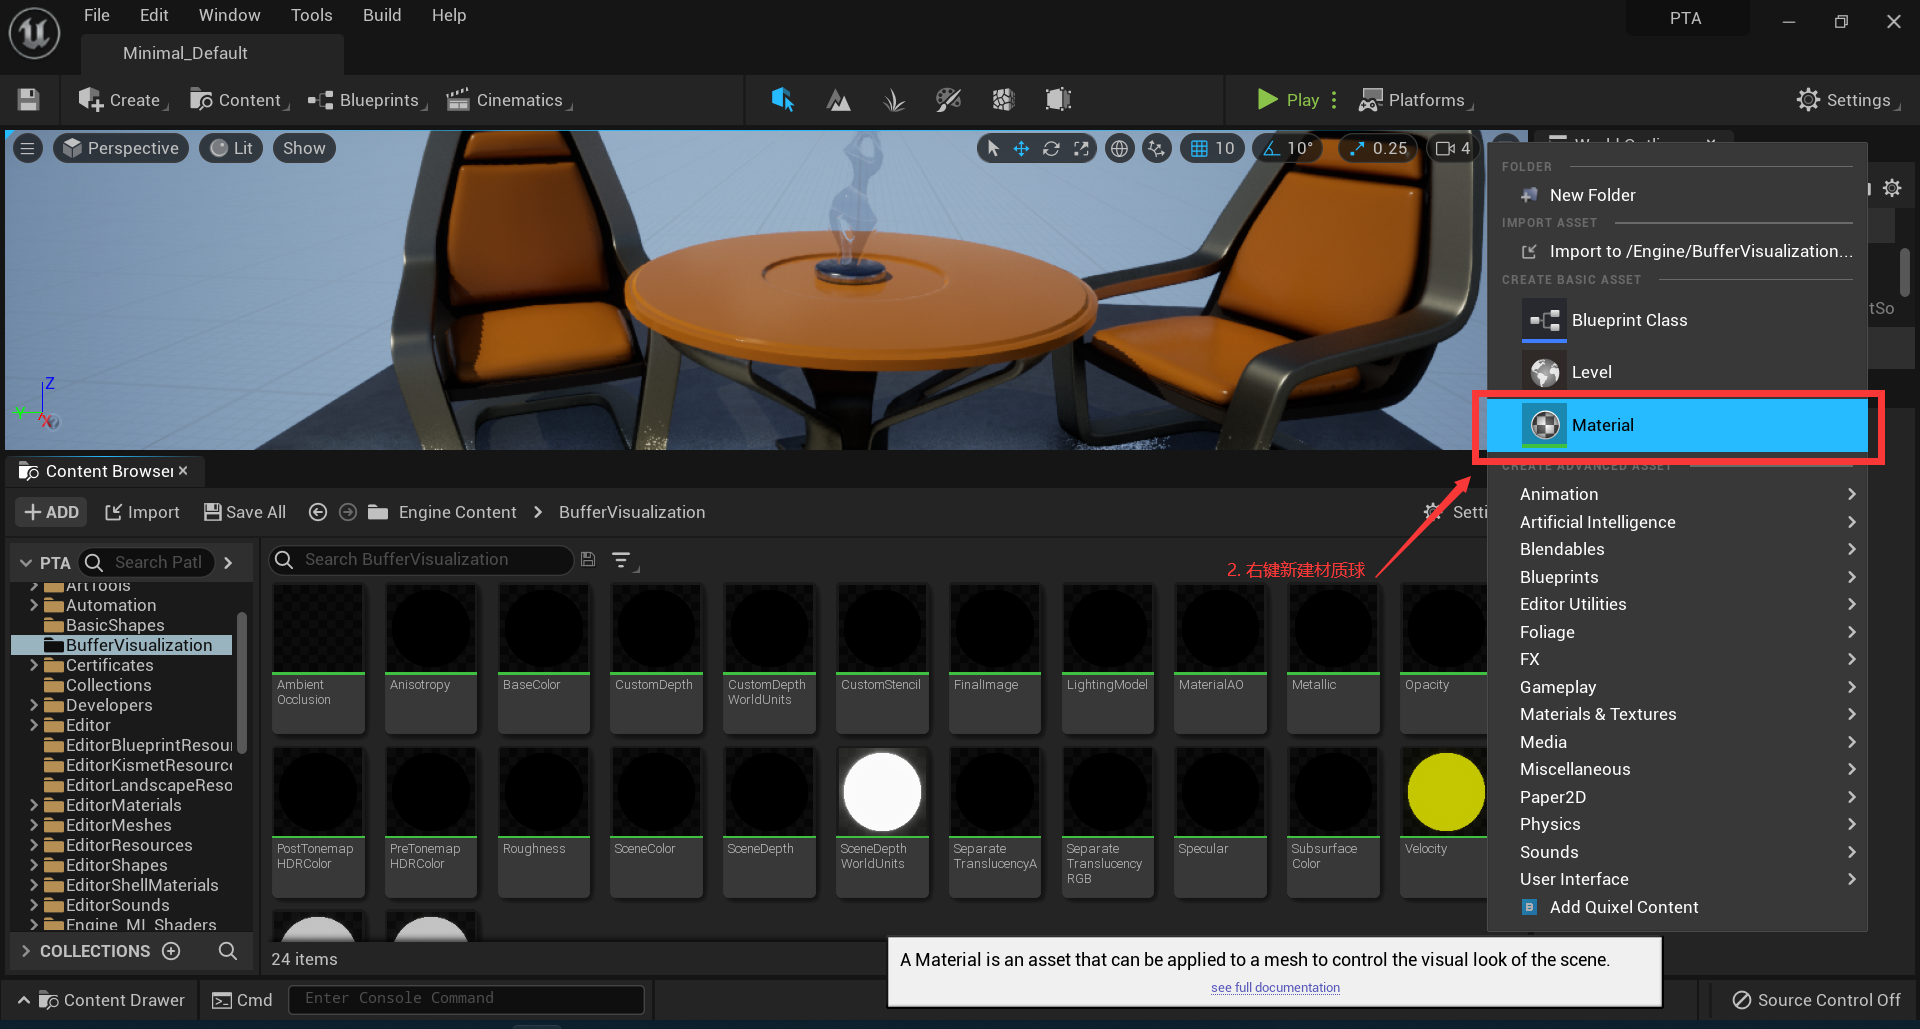Click the search icon in Collections panel

228,951
